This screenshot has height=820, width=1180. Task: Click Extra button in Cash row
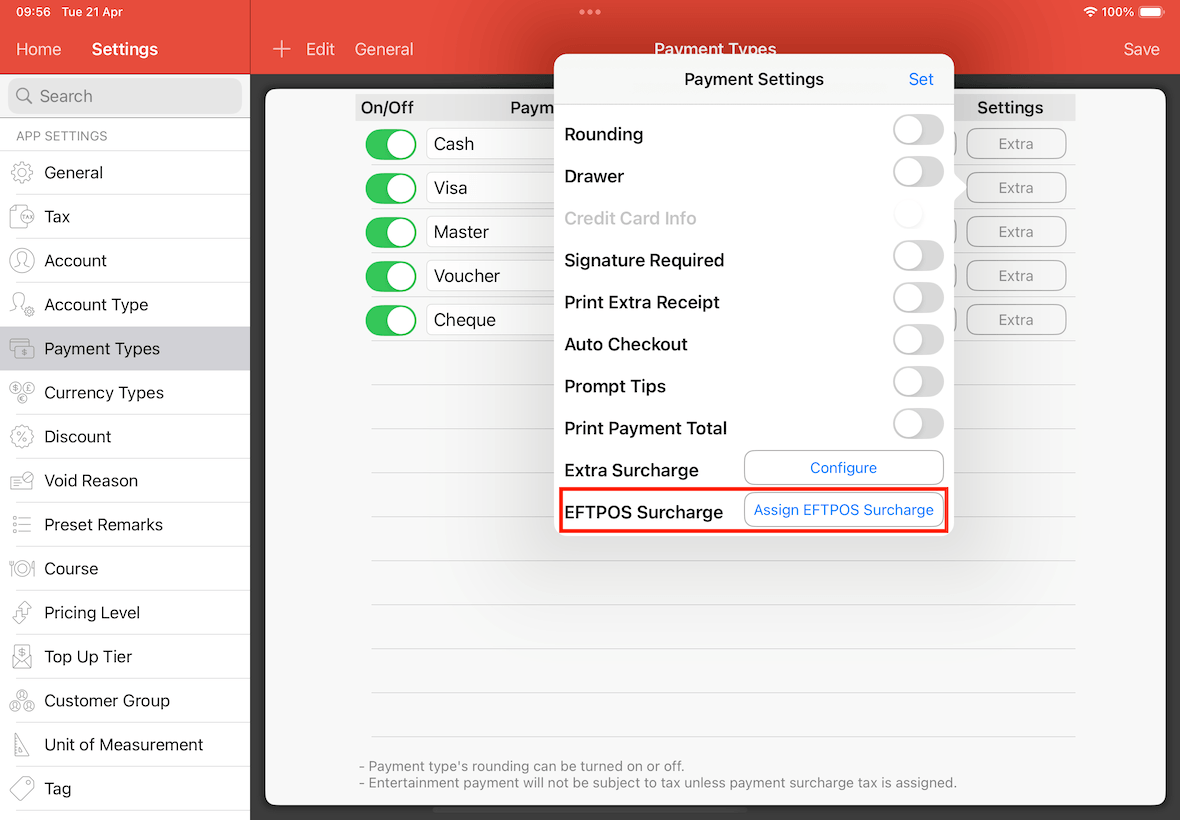tap(1016, 144)
